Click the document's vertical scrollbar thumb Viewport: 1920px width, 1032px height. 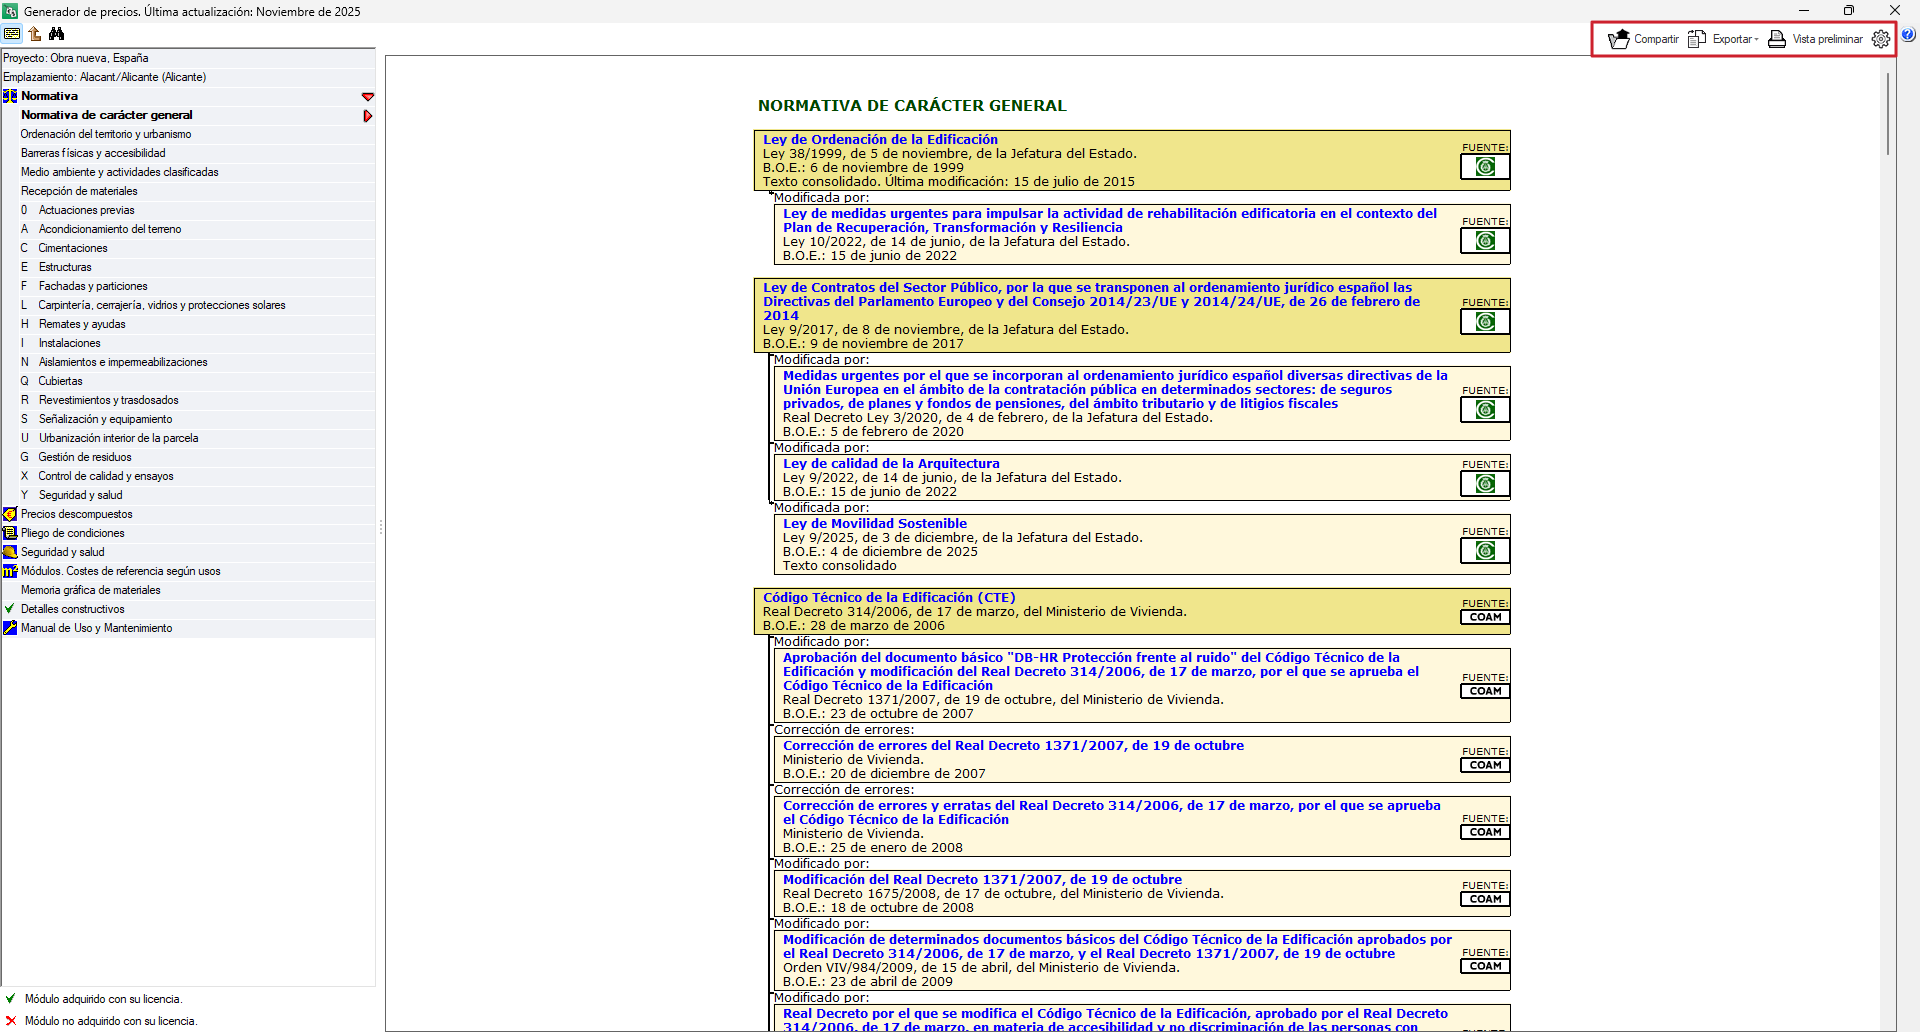tap(1888, 113)
